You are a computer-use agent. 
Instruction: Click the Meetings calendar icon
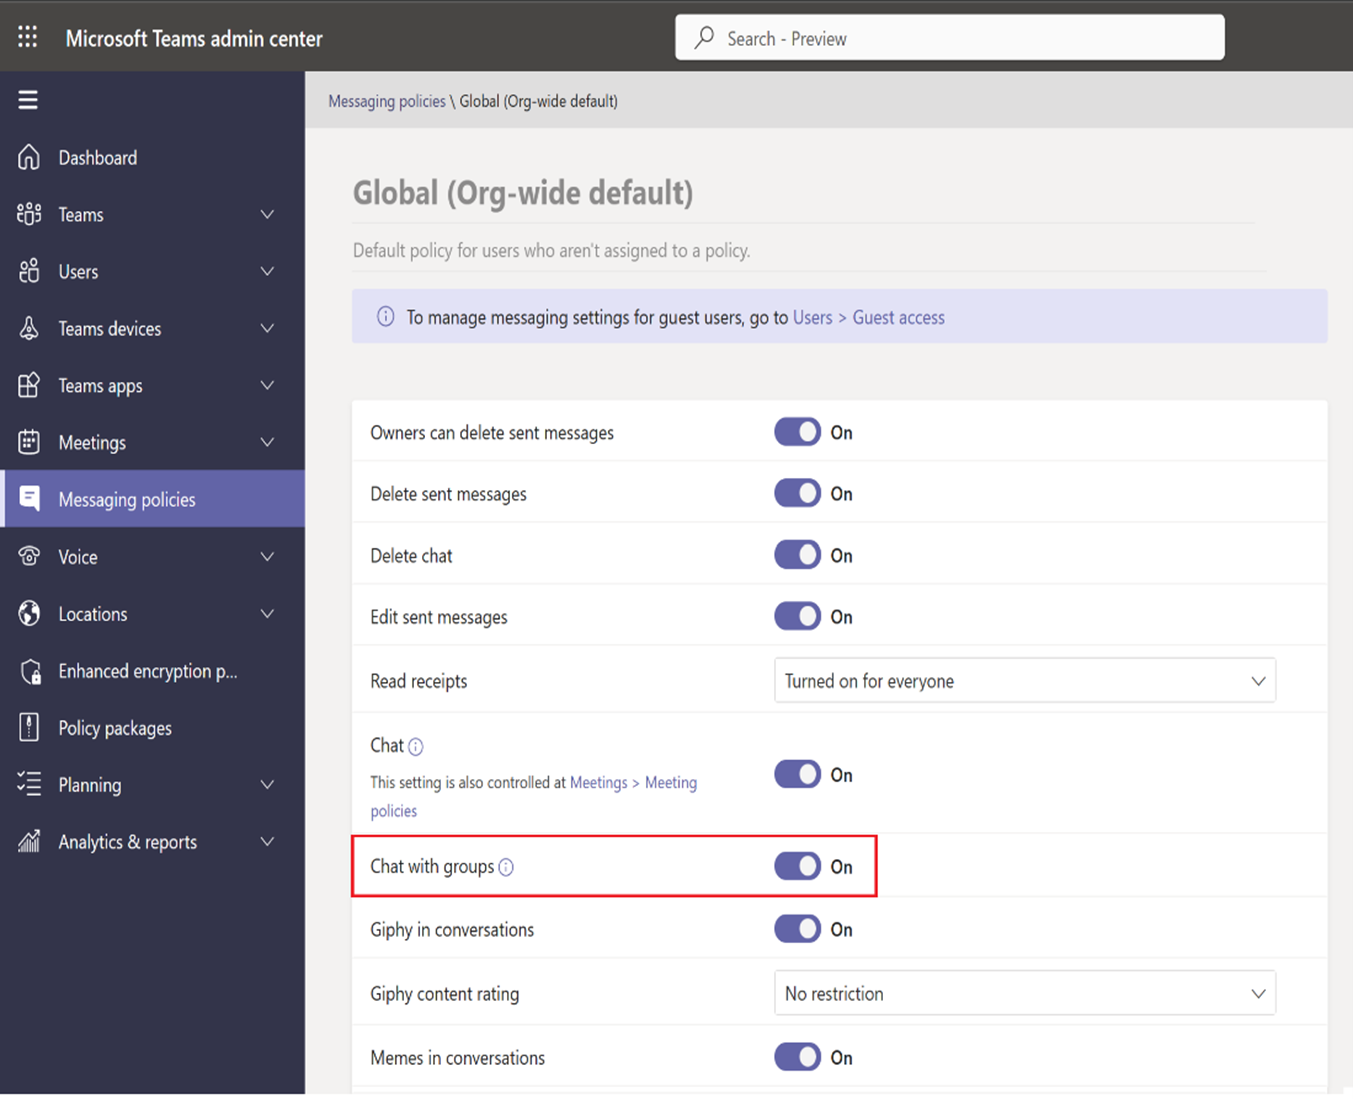[x=29, y=442]
